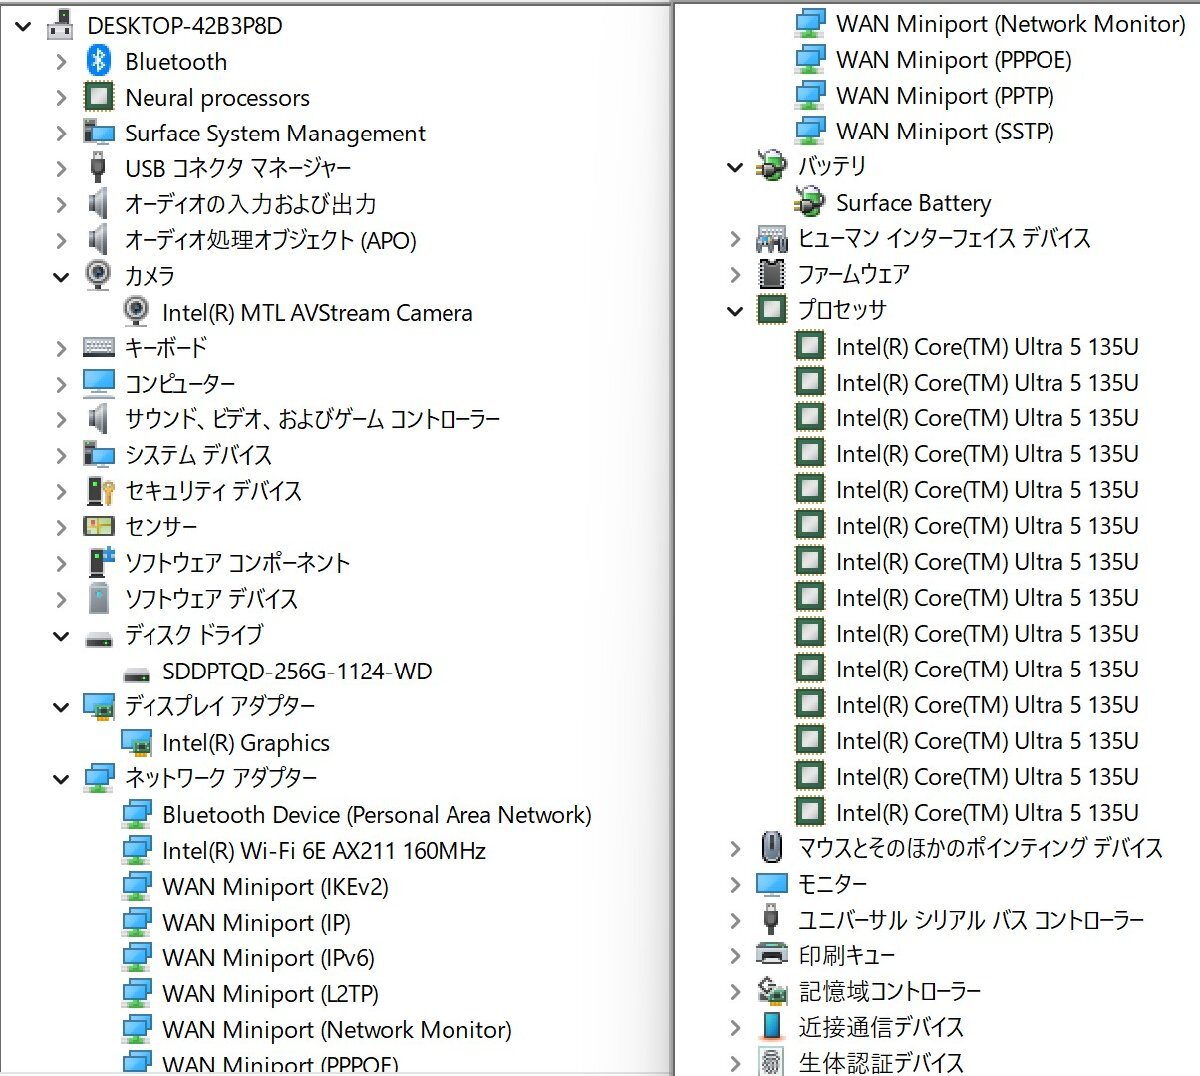The image size is (1200, 1076).
Task: Select WAN Miniport (IKEv2)
Action: (275, 887)
